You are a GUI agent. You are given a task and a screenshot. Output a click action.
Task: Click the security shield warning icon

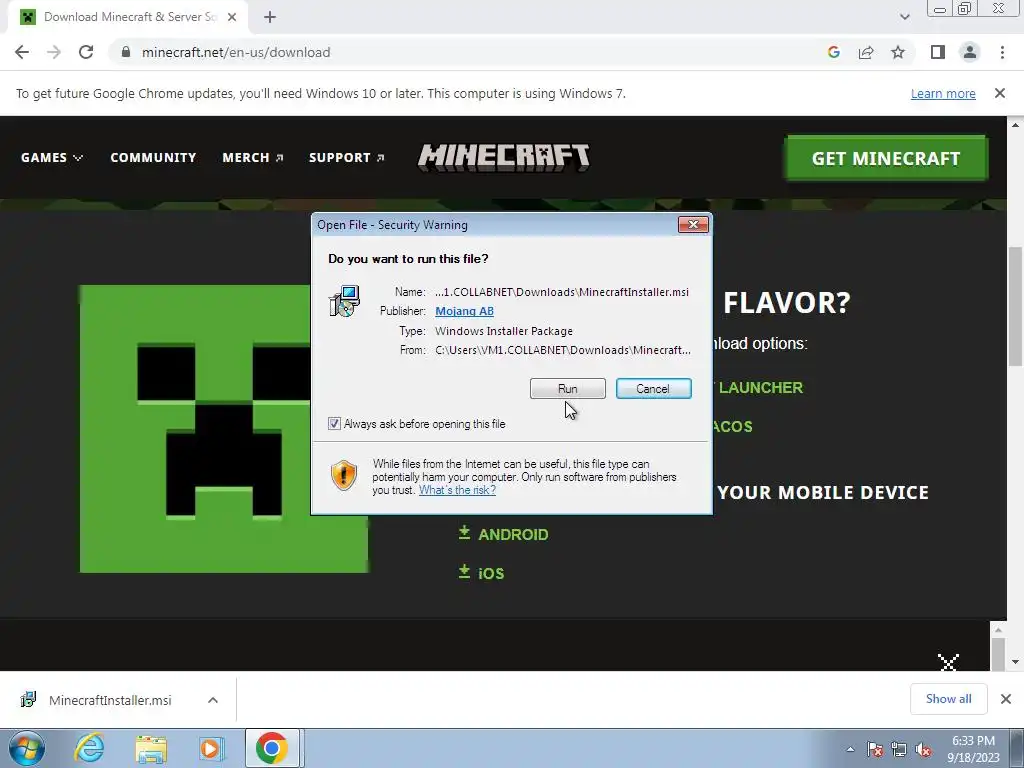point(344,475)
